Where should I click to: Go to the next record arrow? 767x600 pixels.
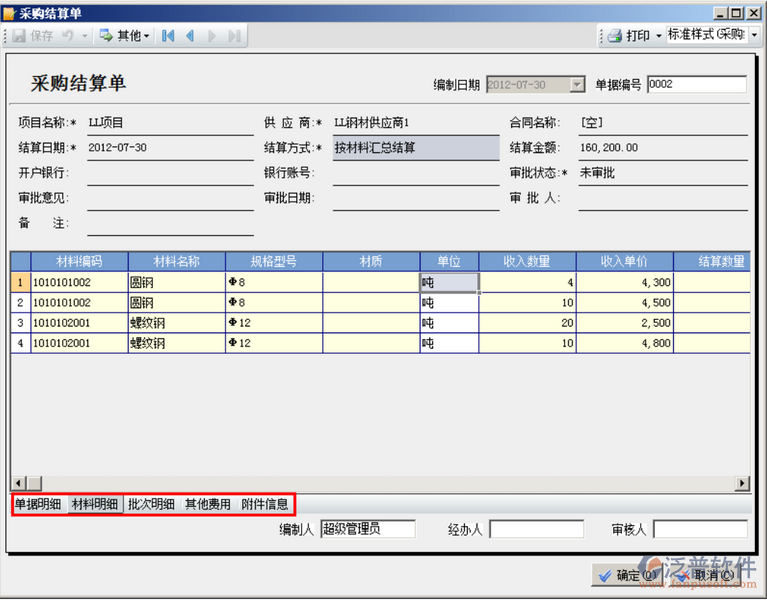click(212, 36)
